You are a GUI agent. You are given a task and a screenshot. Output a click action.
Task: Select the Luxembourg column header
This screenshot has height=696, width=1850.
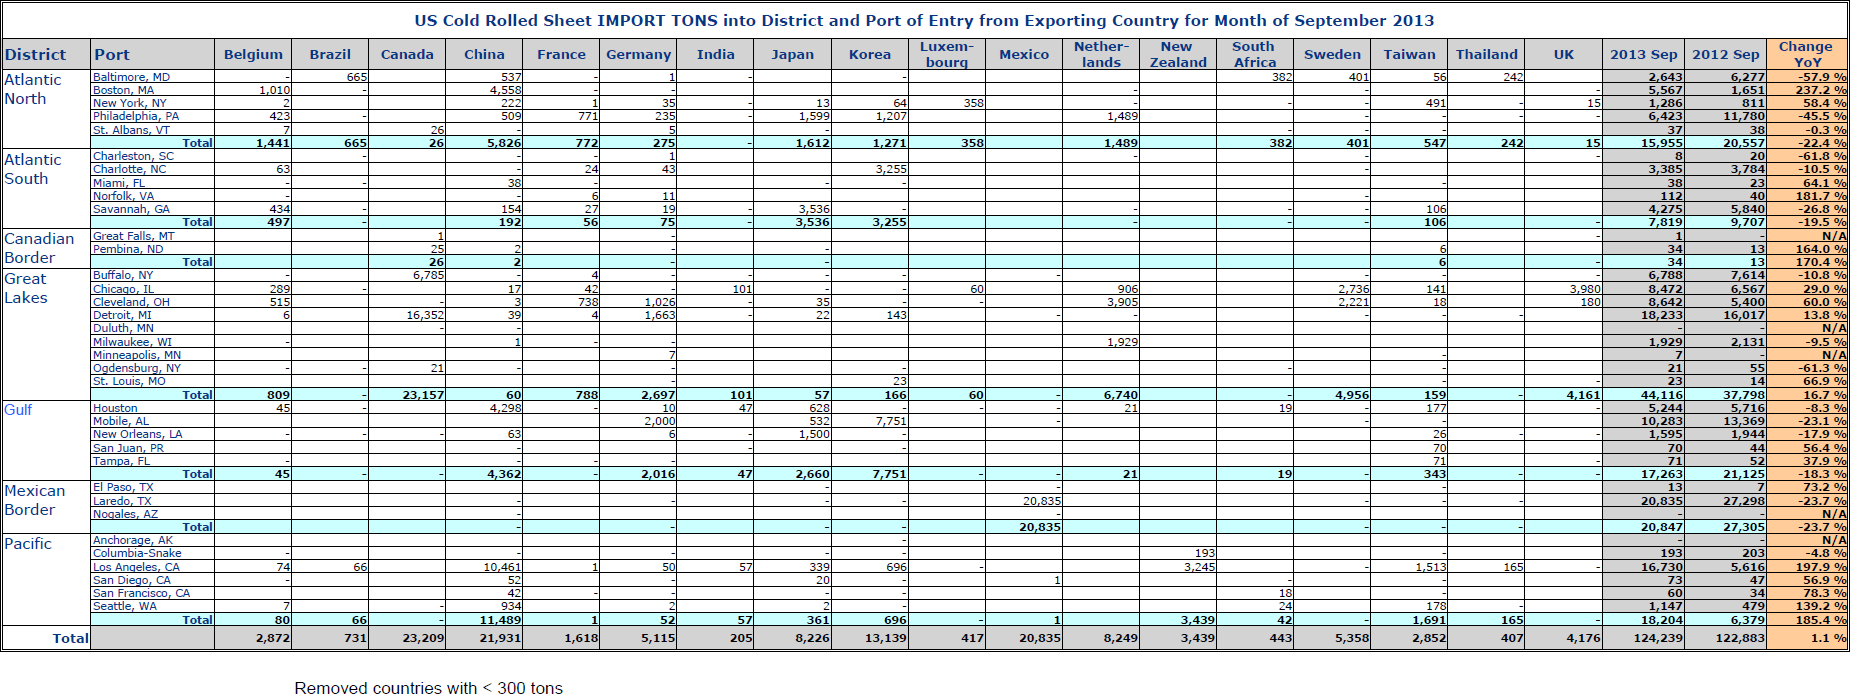(946, 54)
